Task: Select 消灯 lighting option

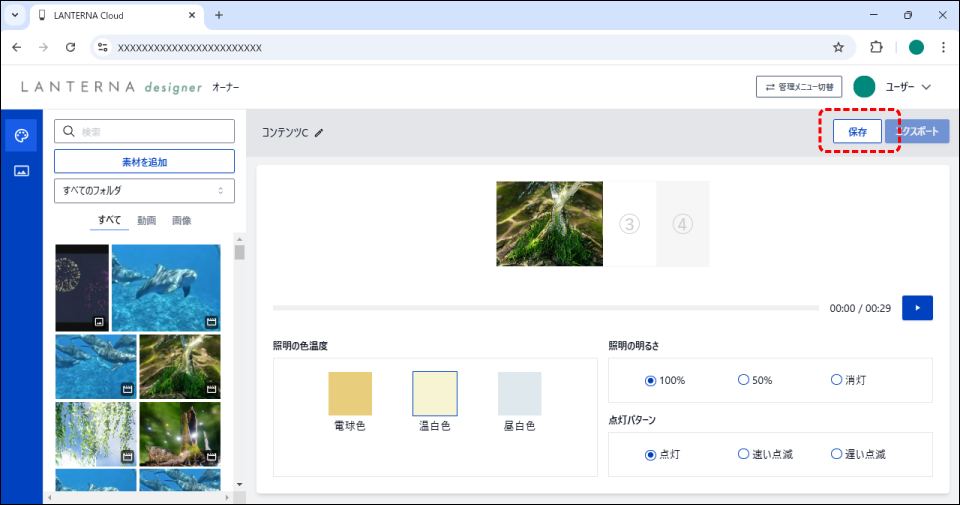Action: tap(836, 380)
